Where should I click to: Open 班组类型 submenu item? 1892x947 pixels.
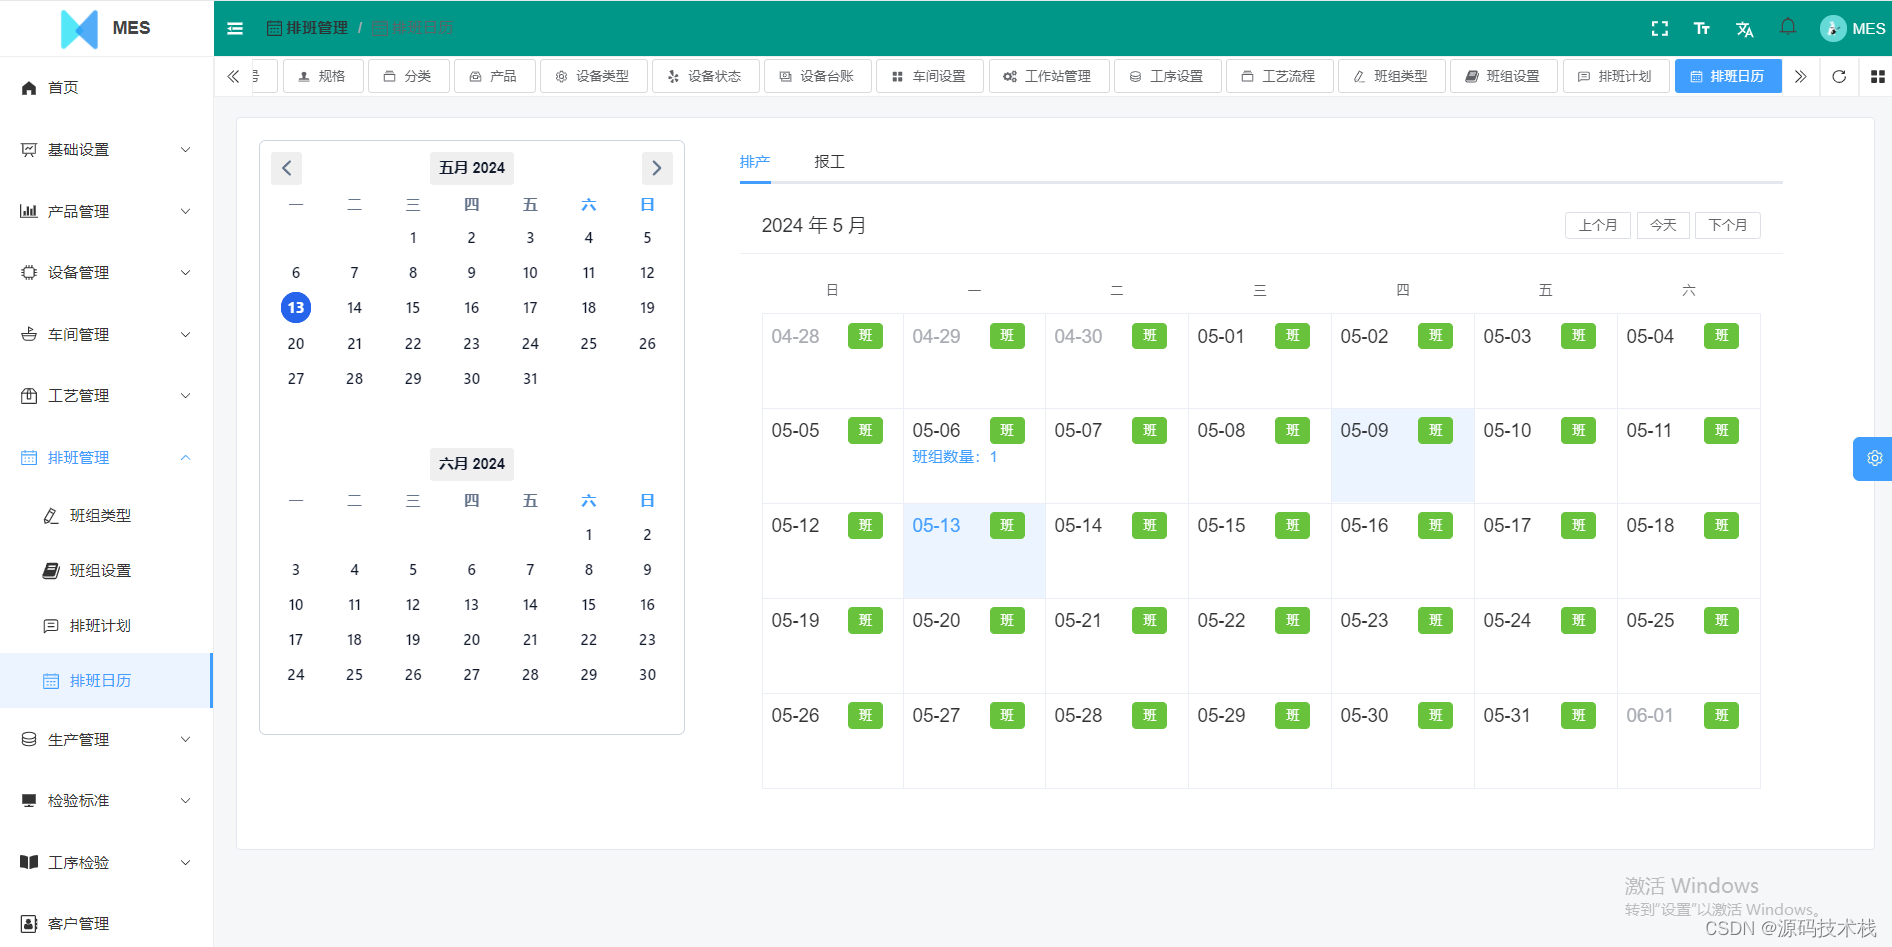click(106, 516)
